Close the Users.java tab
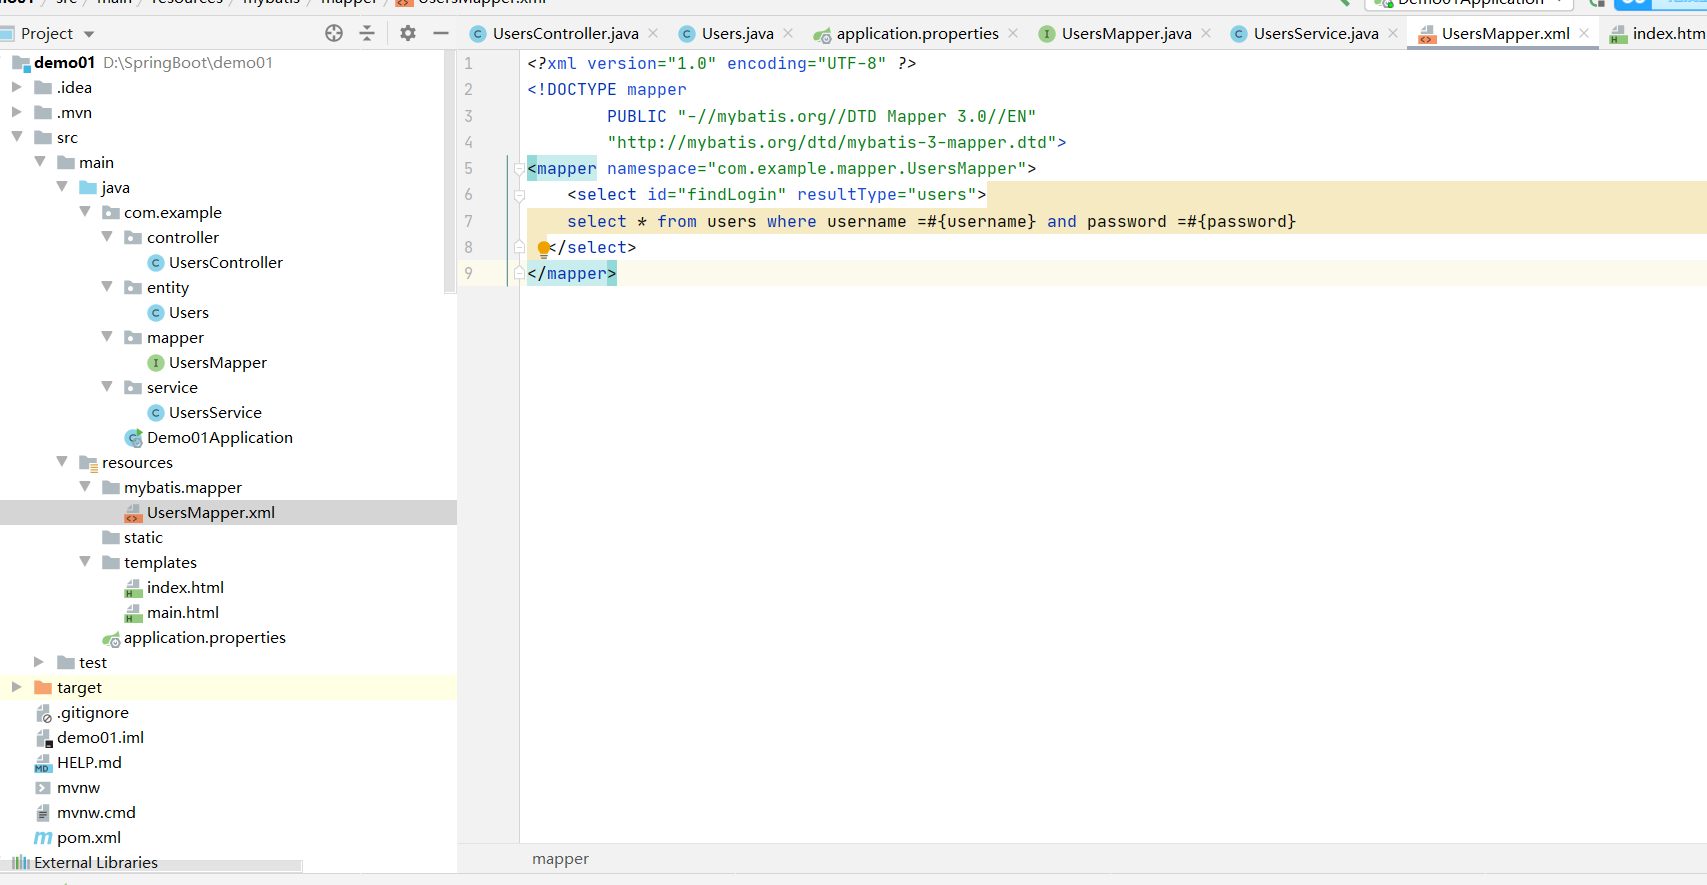Viewport: 1707px width, 885px height. tap(788, 33)
